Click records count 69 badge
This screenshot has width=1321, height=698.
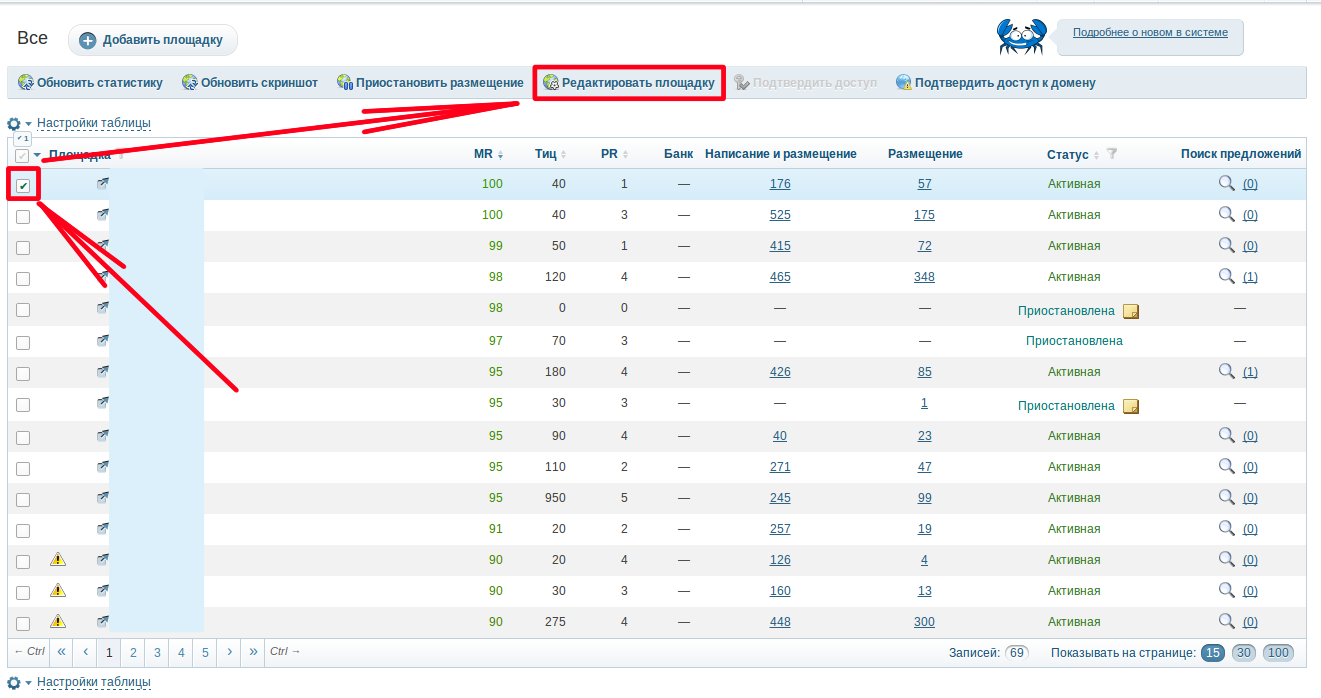point(1017,653)
